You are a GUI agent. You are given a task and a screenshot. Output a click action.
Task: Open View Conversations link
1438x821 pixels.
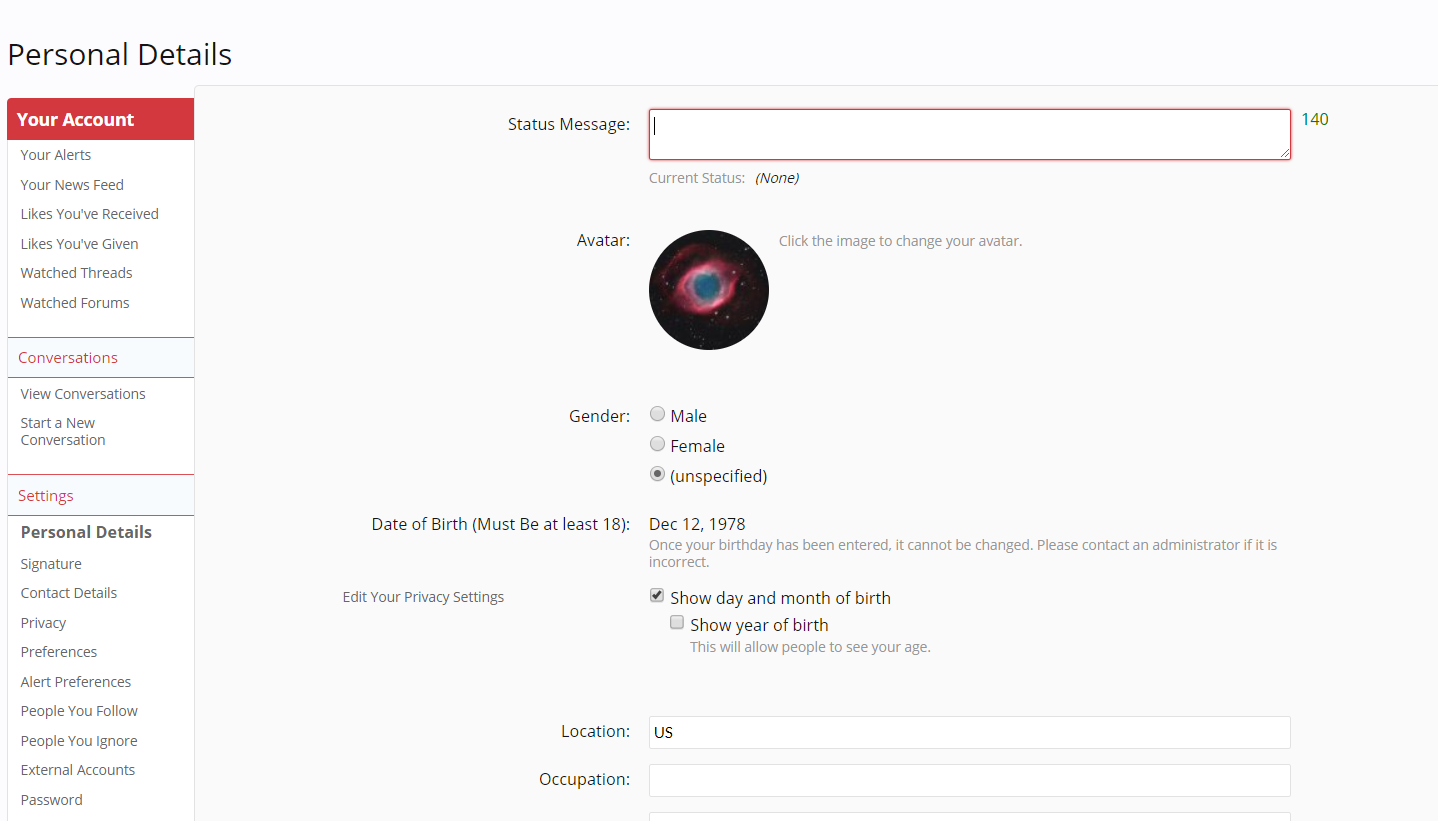[83, 394]
